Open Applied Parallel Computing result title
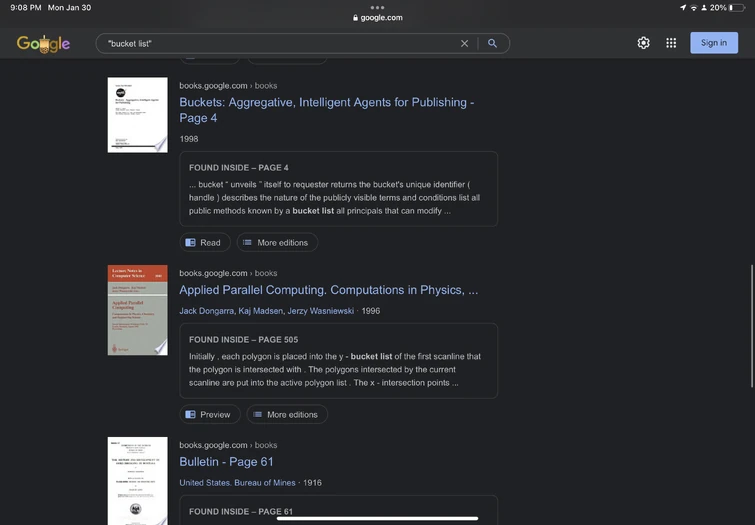The height and width of the screenshot is (525, 755). pos(328,290)
